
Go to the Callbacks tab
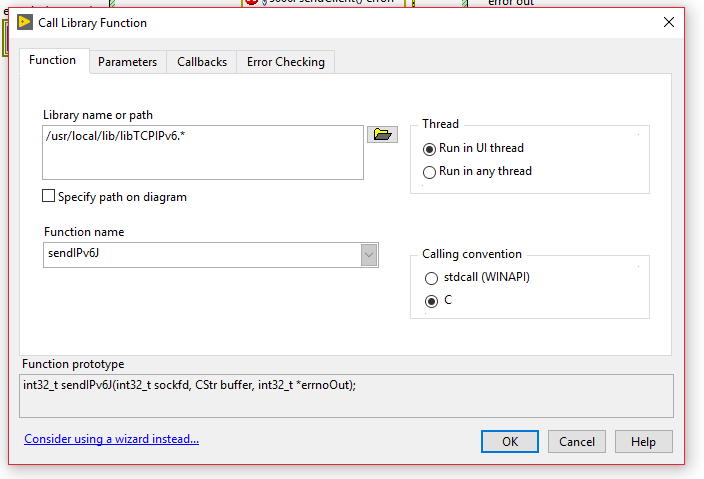202,62
